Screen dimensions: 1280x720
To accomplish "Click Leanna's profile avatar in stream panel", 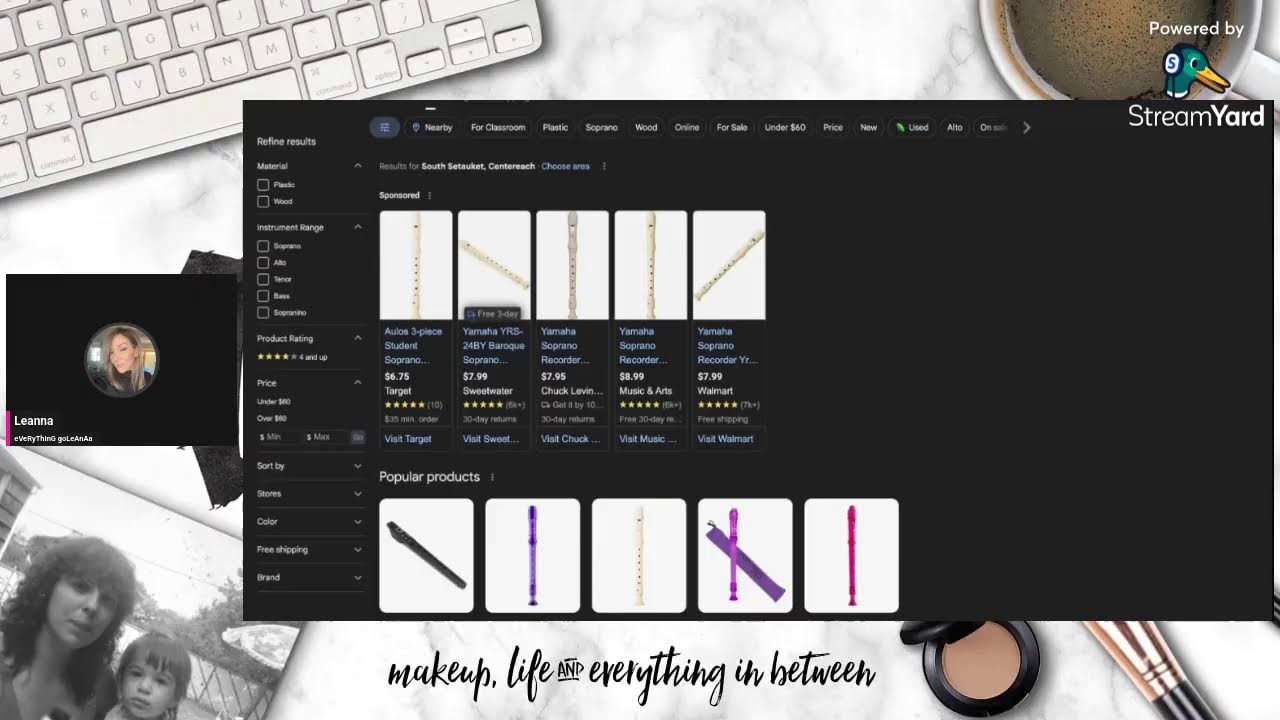I will point(121,360).
